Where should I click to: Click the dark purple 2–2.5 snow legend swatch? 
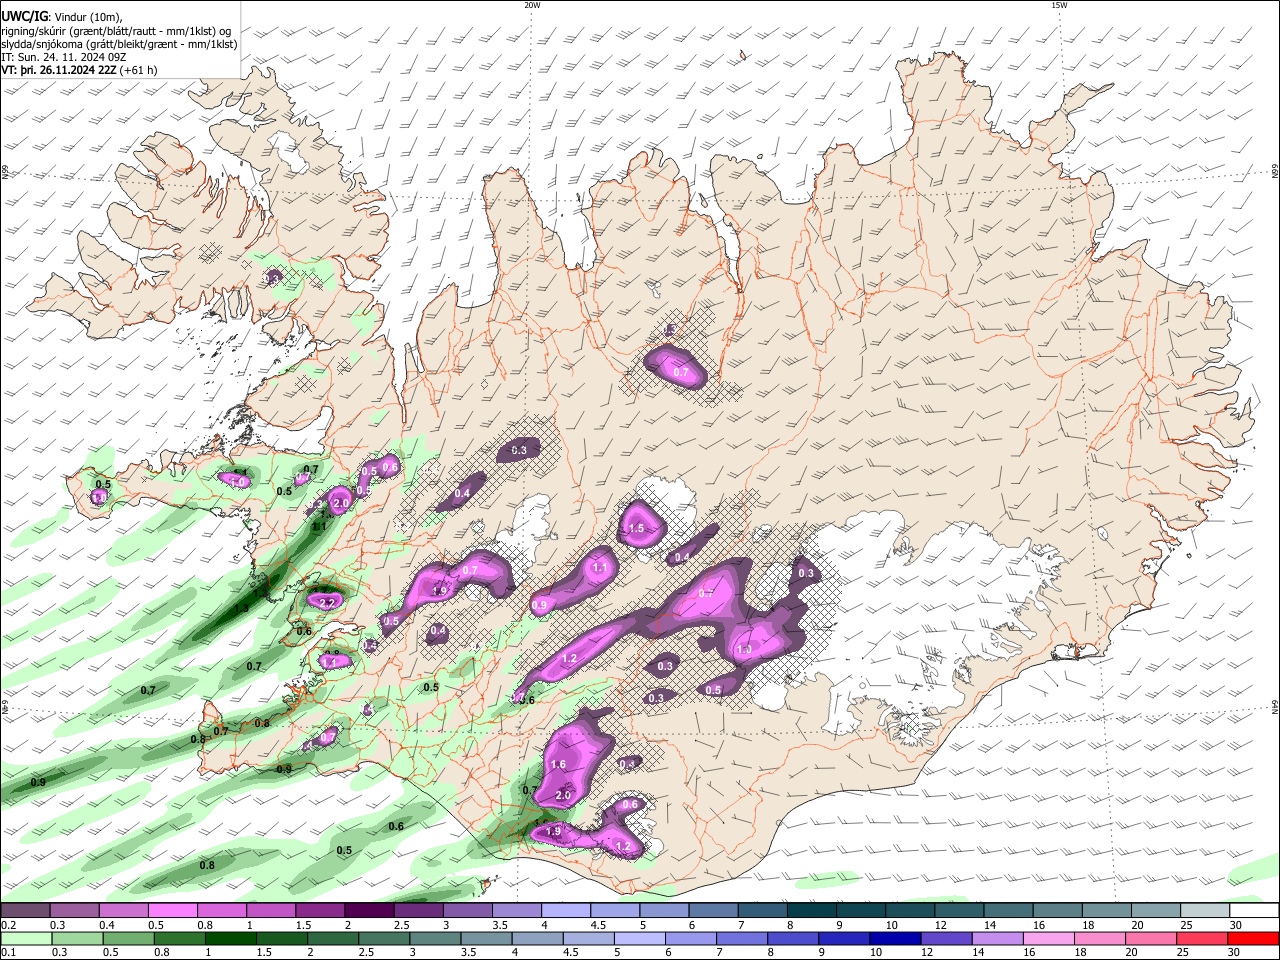coord(369,911)
